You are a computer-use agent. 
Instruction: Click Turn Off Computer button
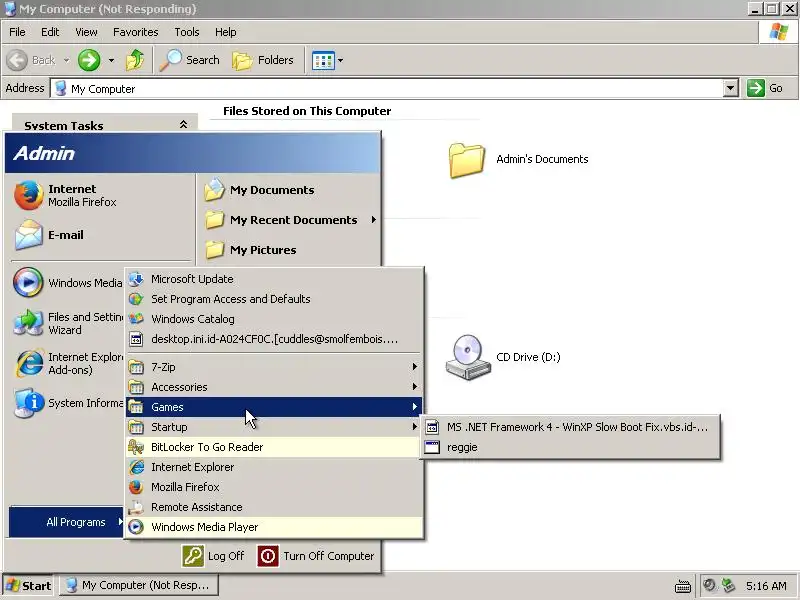316,556
